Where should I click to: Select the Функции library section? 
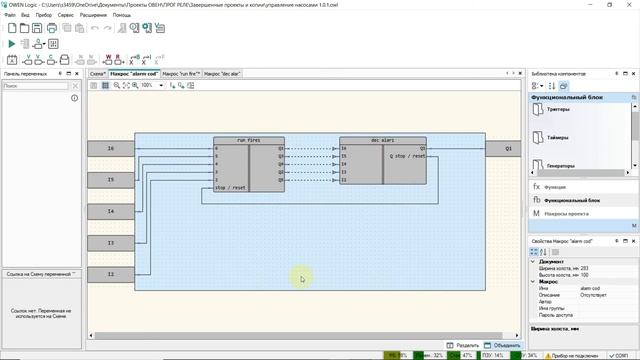coord(583,187)
